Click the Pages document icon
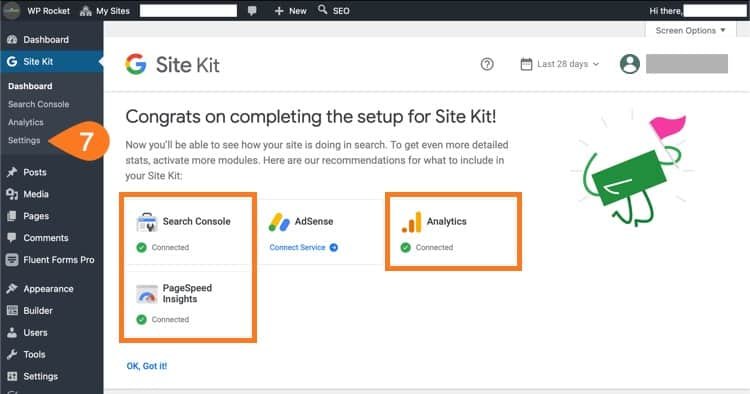Viewport: 750px width, 394px height. point(12,216)
